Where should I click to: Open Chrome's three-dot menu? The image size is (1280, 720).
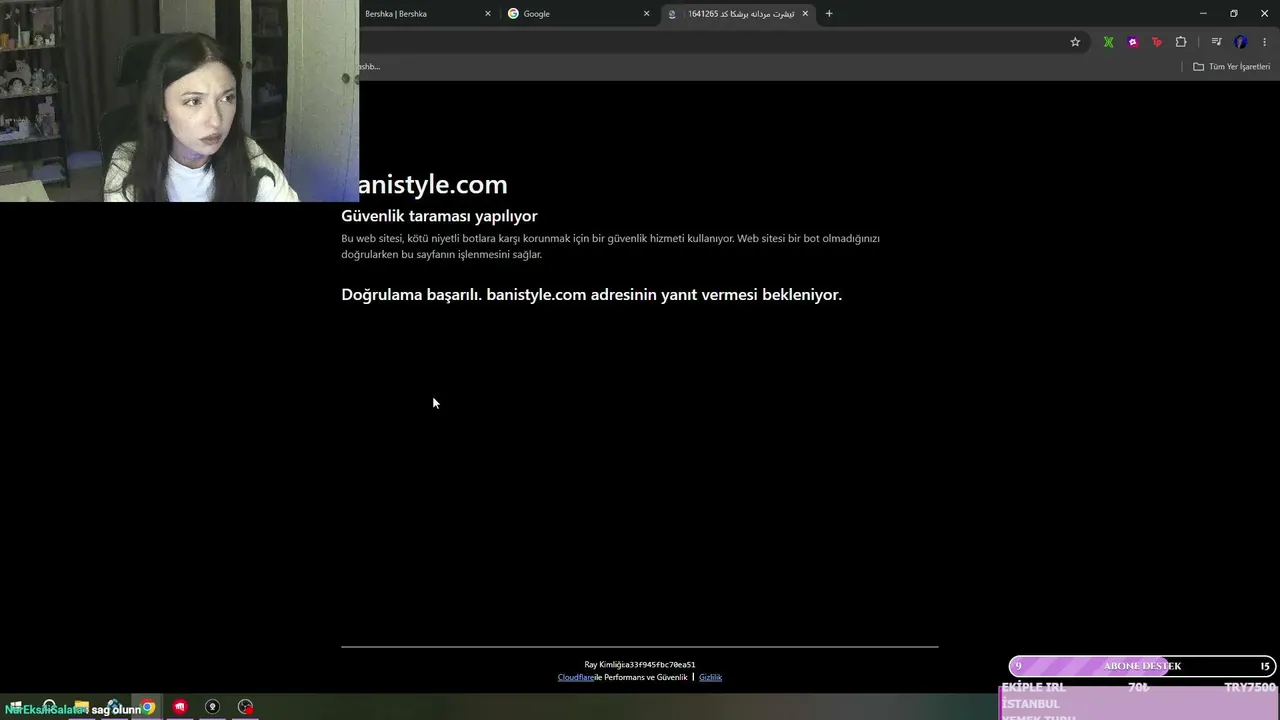click(1265, 42)
